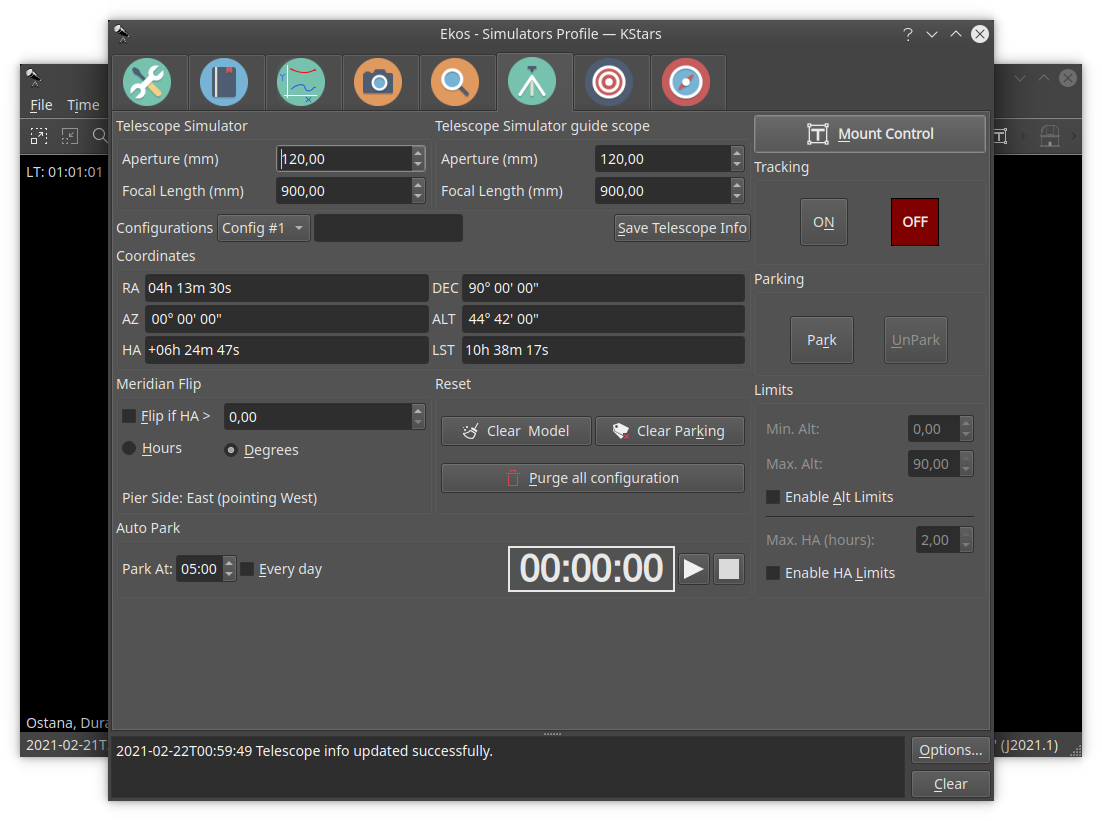Click the RA value 04h 13m 30s
Image resolution: width=1102 pixels, height=821 pixels.
click(287, 288)
